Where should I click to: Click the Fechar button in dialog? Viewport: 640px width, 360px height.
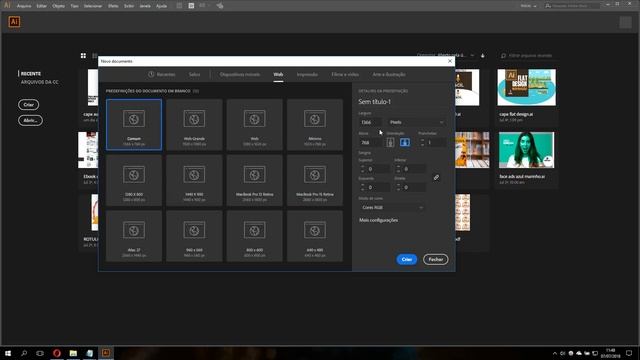point(436,259)
